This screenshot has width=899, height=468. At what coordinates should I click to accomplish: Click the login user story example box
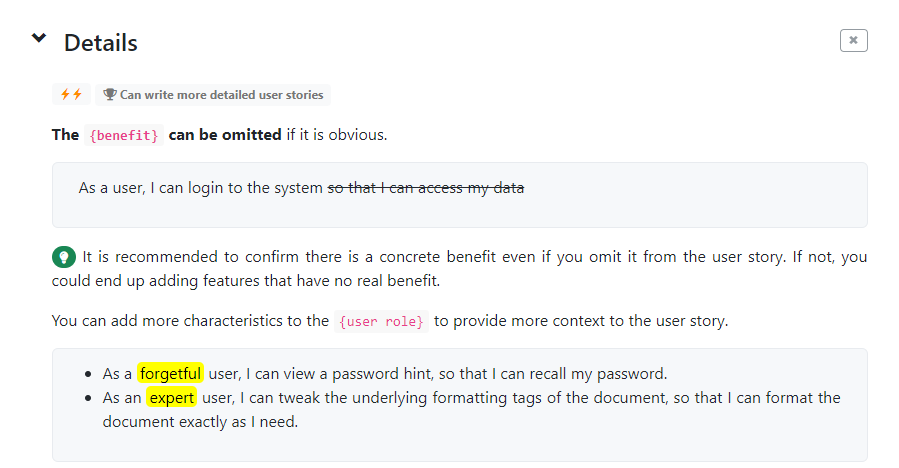pyautogui.click(x=459, y=195)
